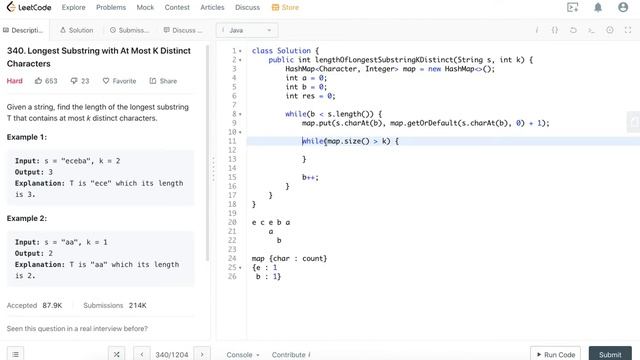
Task: Open the Explore menu item
Action: click(73, 7)
